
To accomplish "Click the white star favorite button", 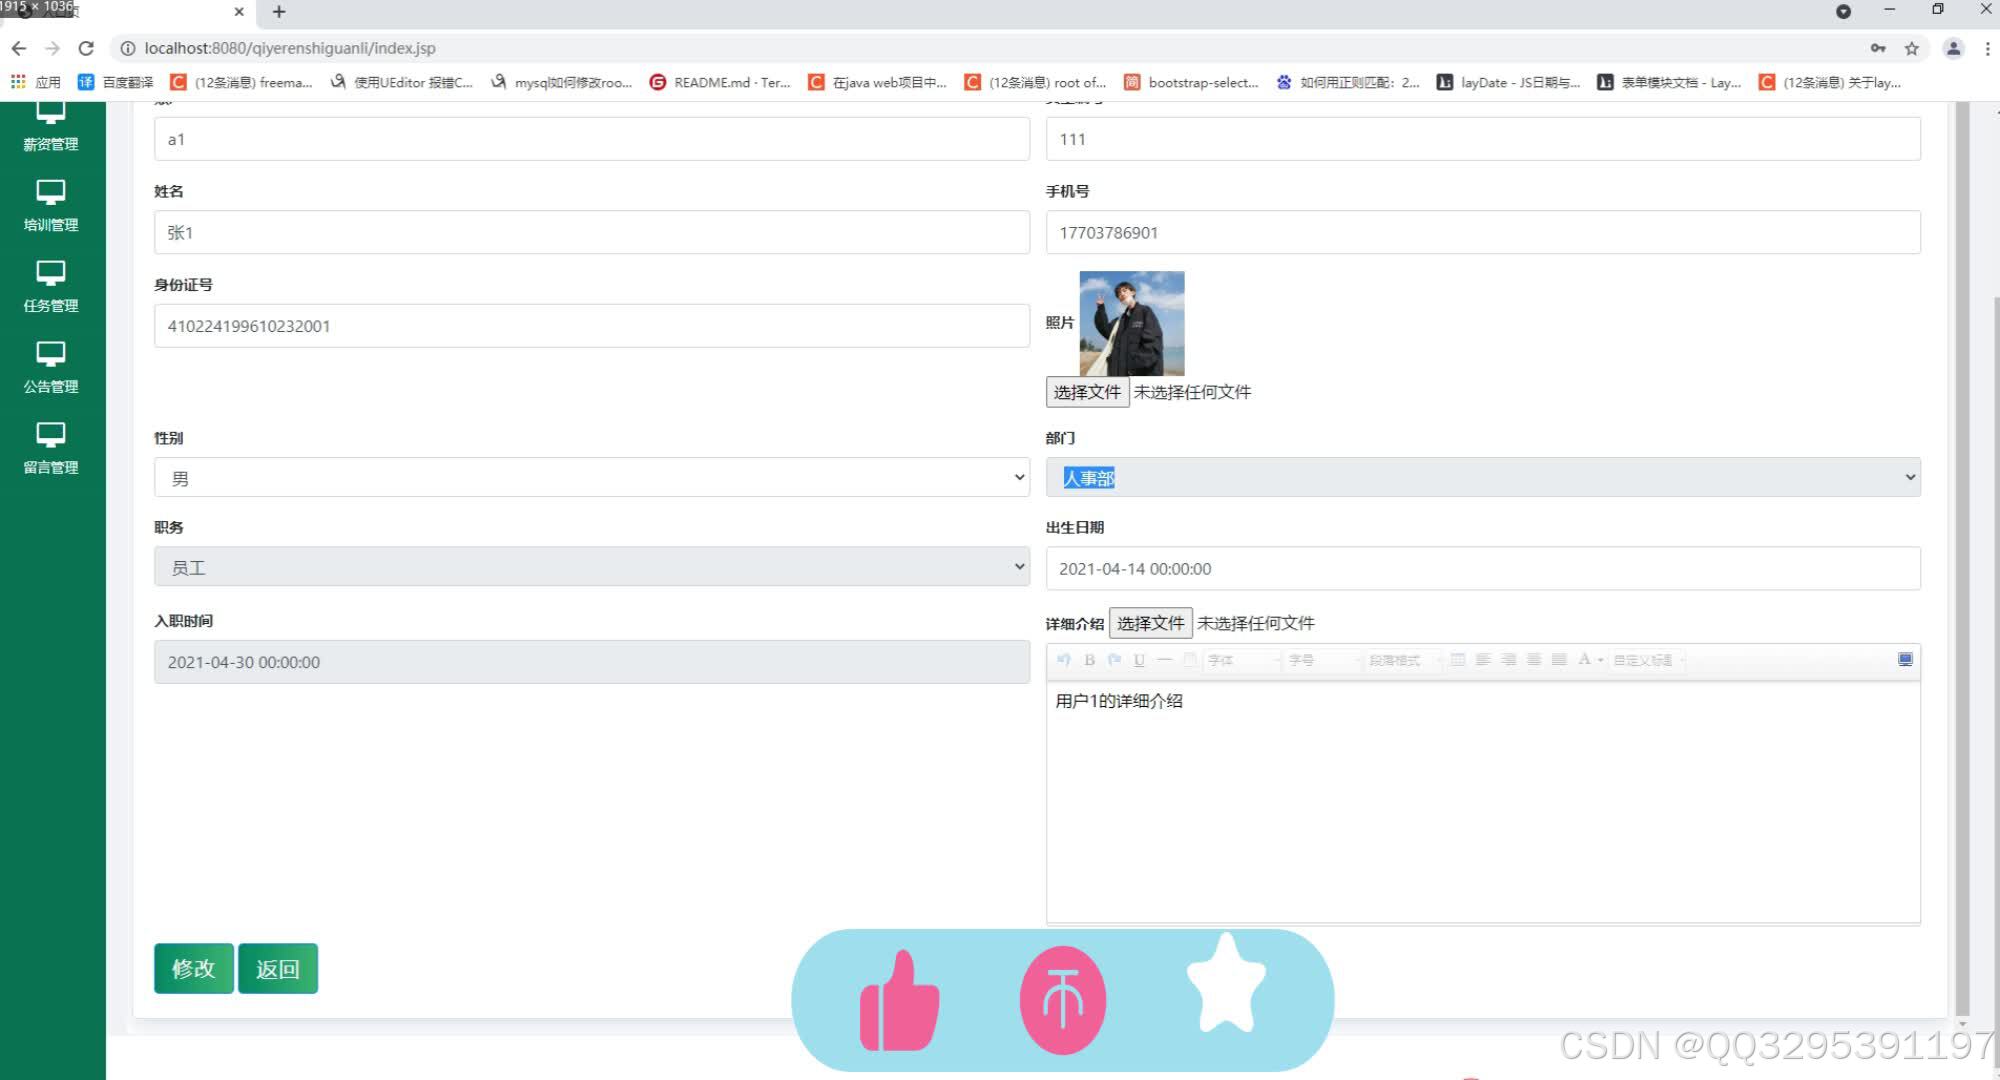I will coord(1226,984).
